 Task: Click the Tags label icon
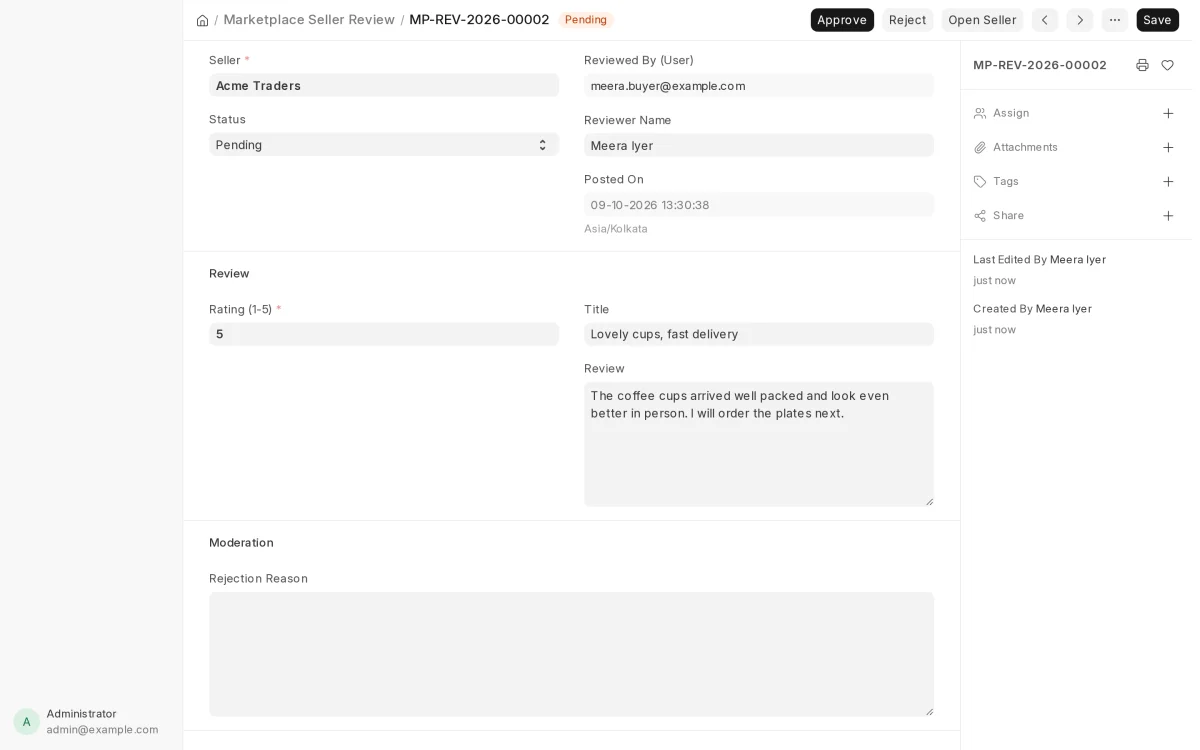(x=980, y=181)
